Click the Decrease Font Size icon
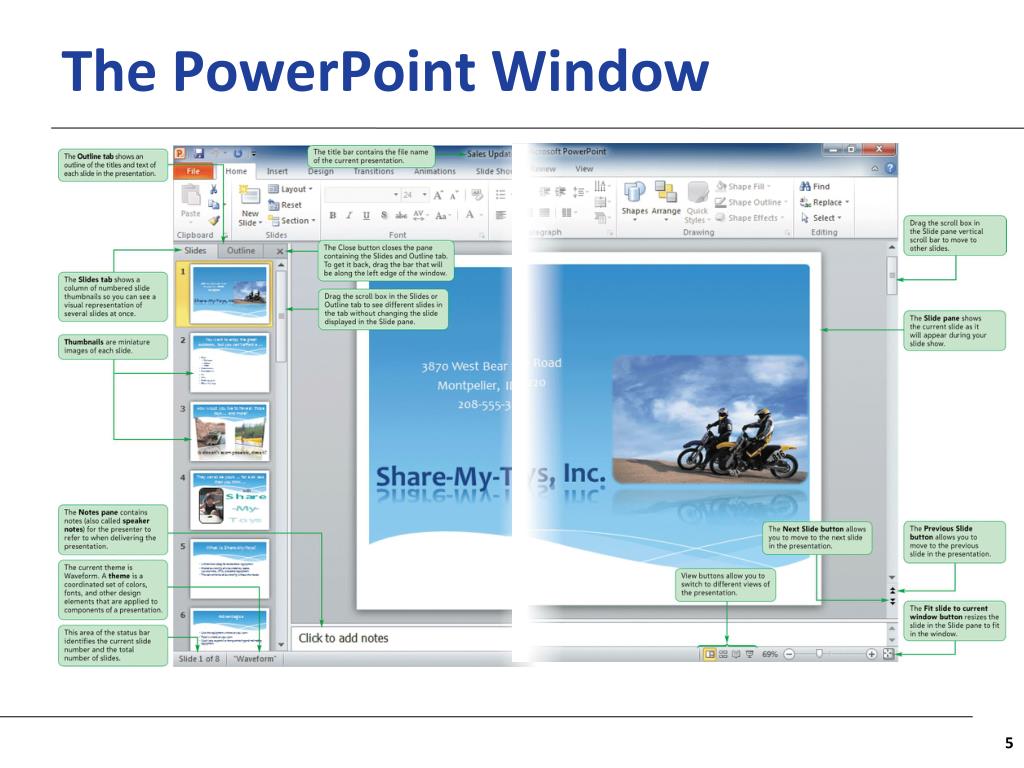 pyautogui.click(x=454, y=195)
